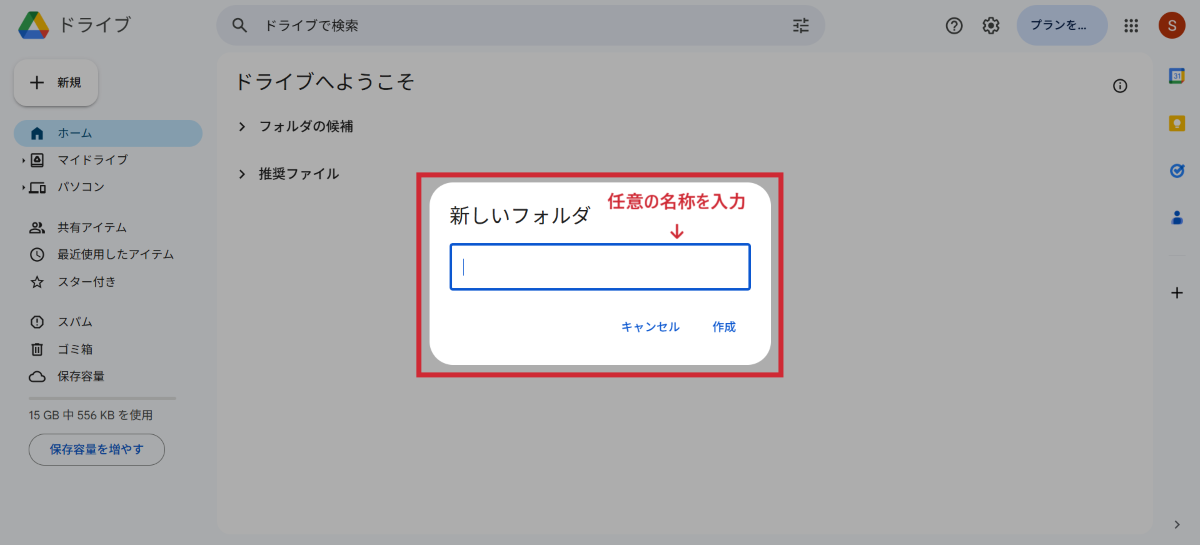Expand the パソコン tree arrow
1200x545 pixels.
(x=23, y=187)
